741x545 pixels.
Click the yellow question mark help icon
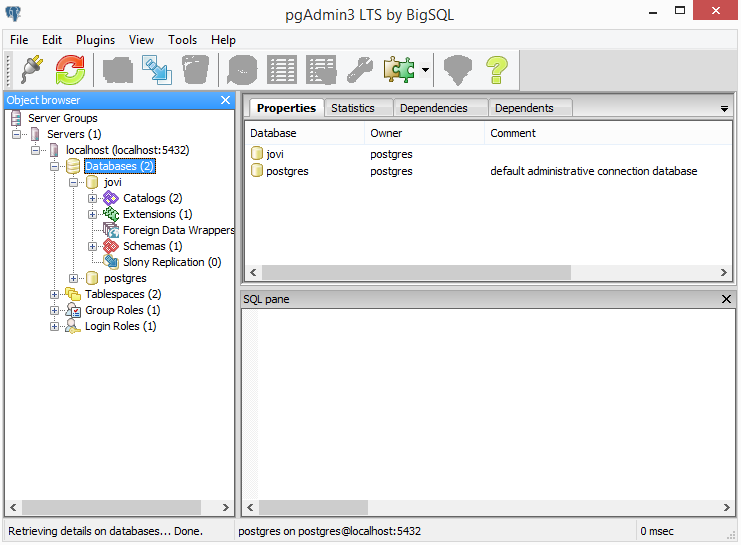tap(497, 70)
